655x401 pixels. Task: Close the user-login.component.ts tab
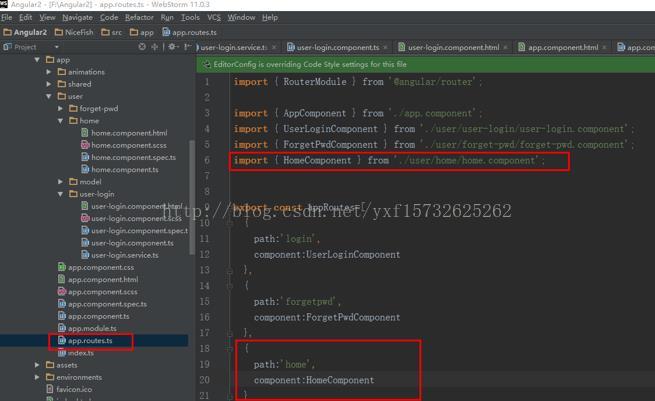tap(385, 47)
